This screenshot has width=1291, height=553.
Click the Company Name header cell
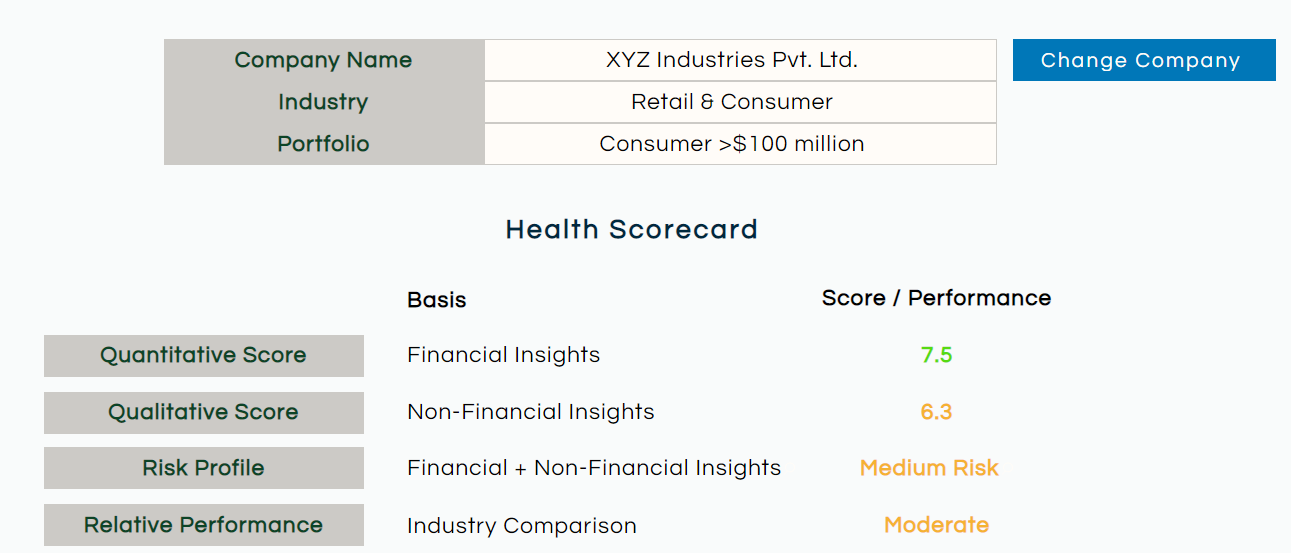(324, 60)
